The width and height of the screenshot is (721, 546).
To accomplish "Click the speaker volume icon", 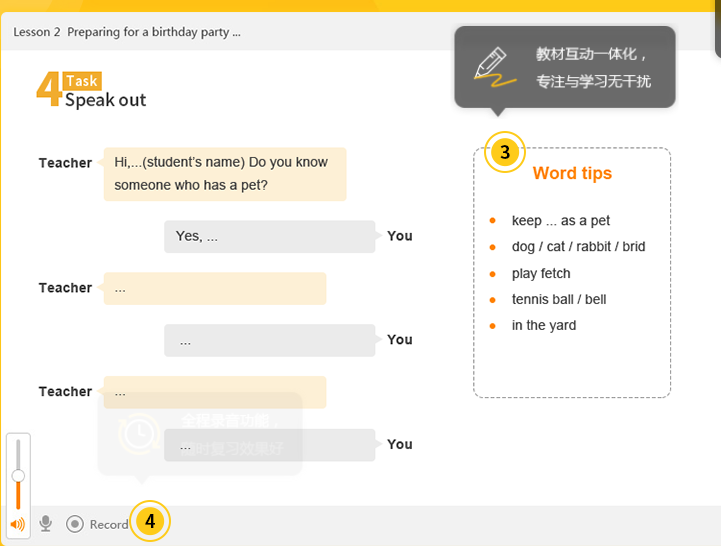I will [17, 524].
